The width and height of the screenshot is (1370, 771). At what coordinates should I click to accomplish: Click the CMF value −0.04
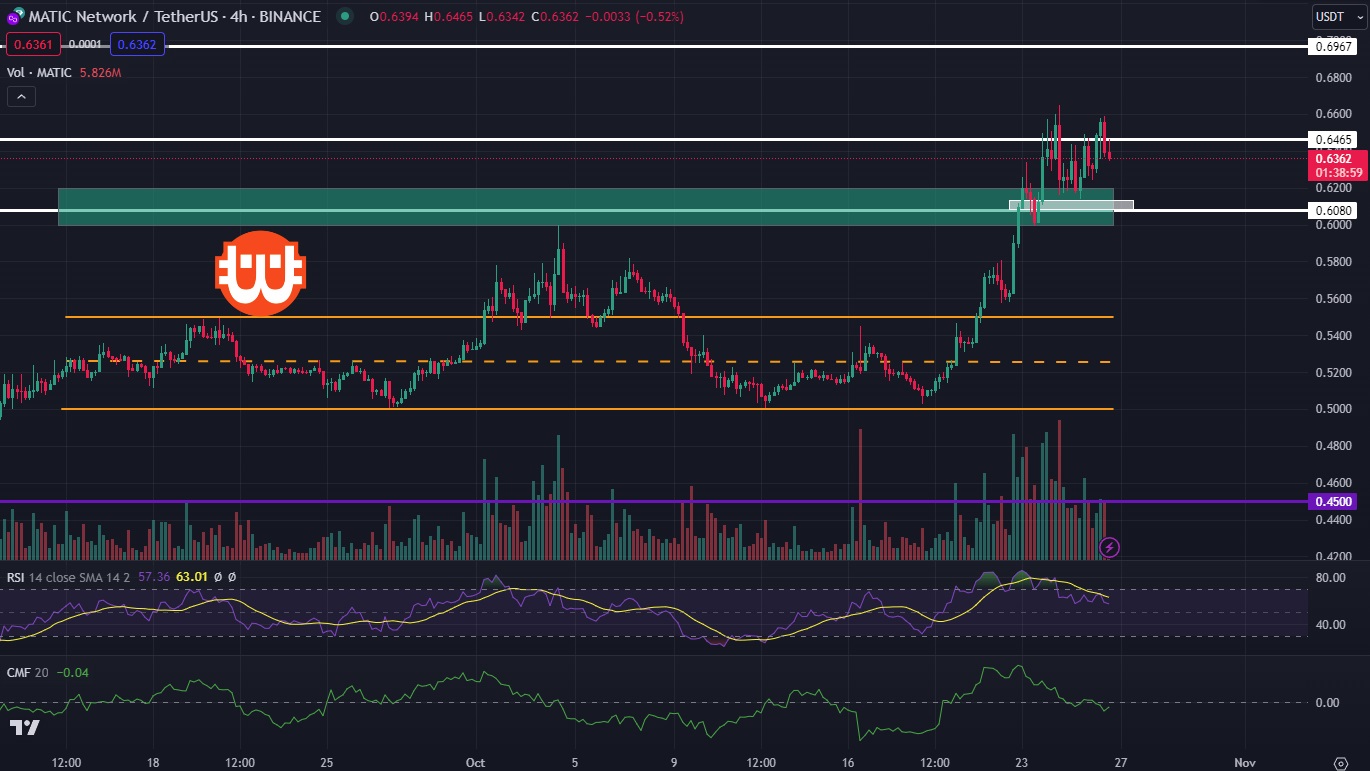coord(73,672)
